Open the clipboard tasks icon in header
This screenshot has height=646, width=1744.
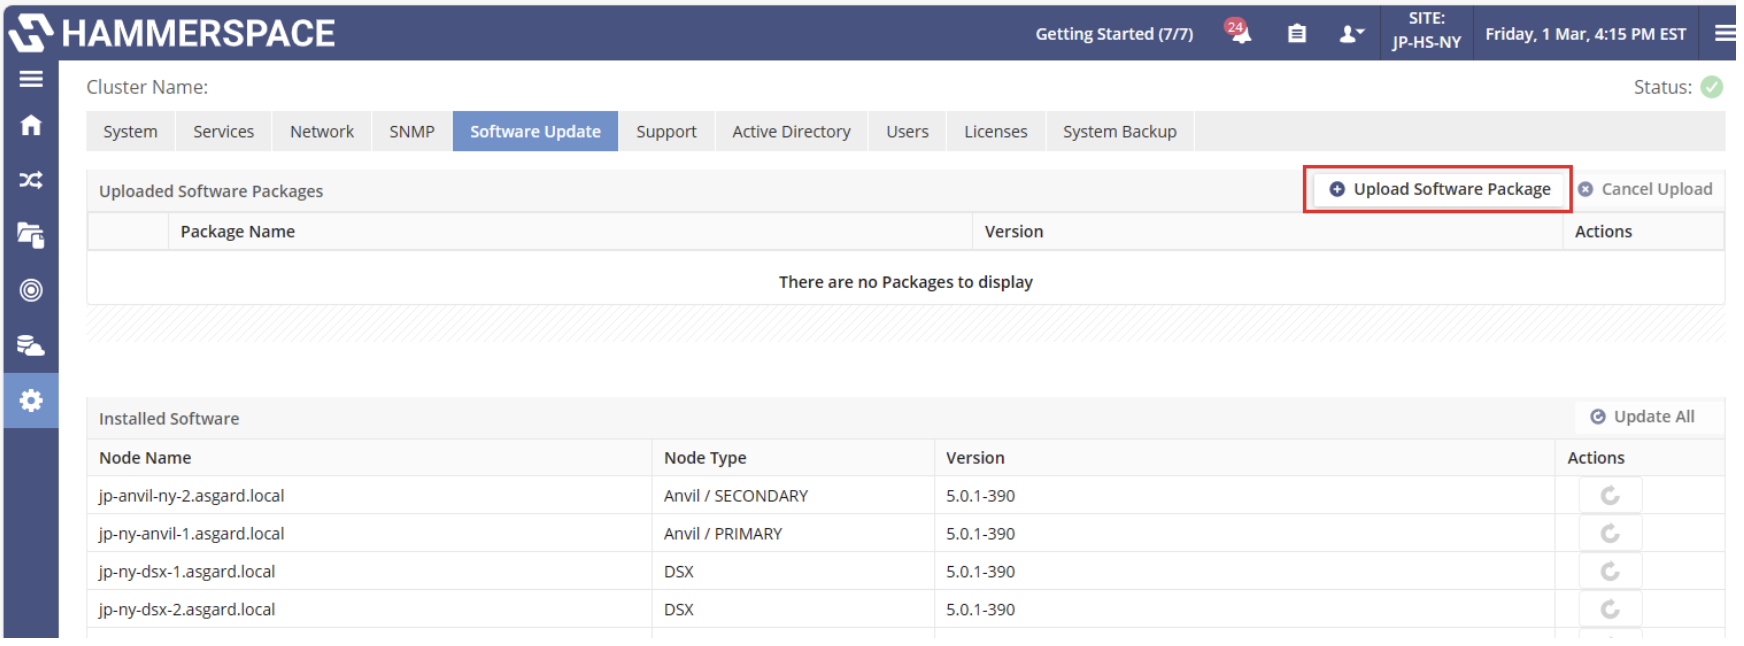(x=1297, y=34)
